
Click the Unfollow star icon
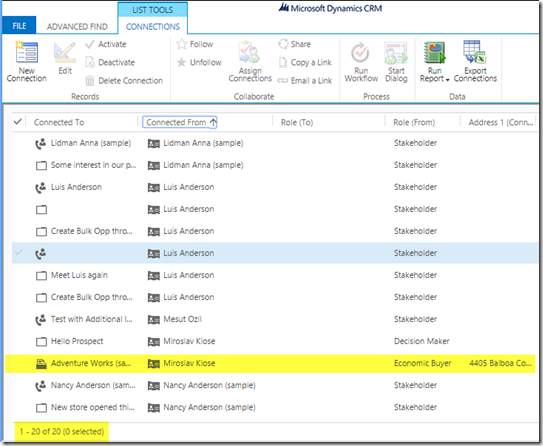click(181, 62)
